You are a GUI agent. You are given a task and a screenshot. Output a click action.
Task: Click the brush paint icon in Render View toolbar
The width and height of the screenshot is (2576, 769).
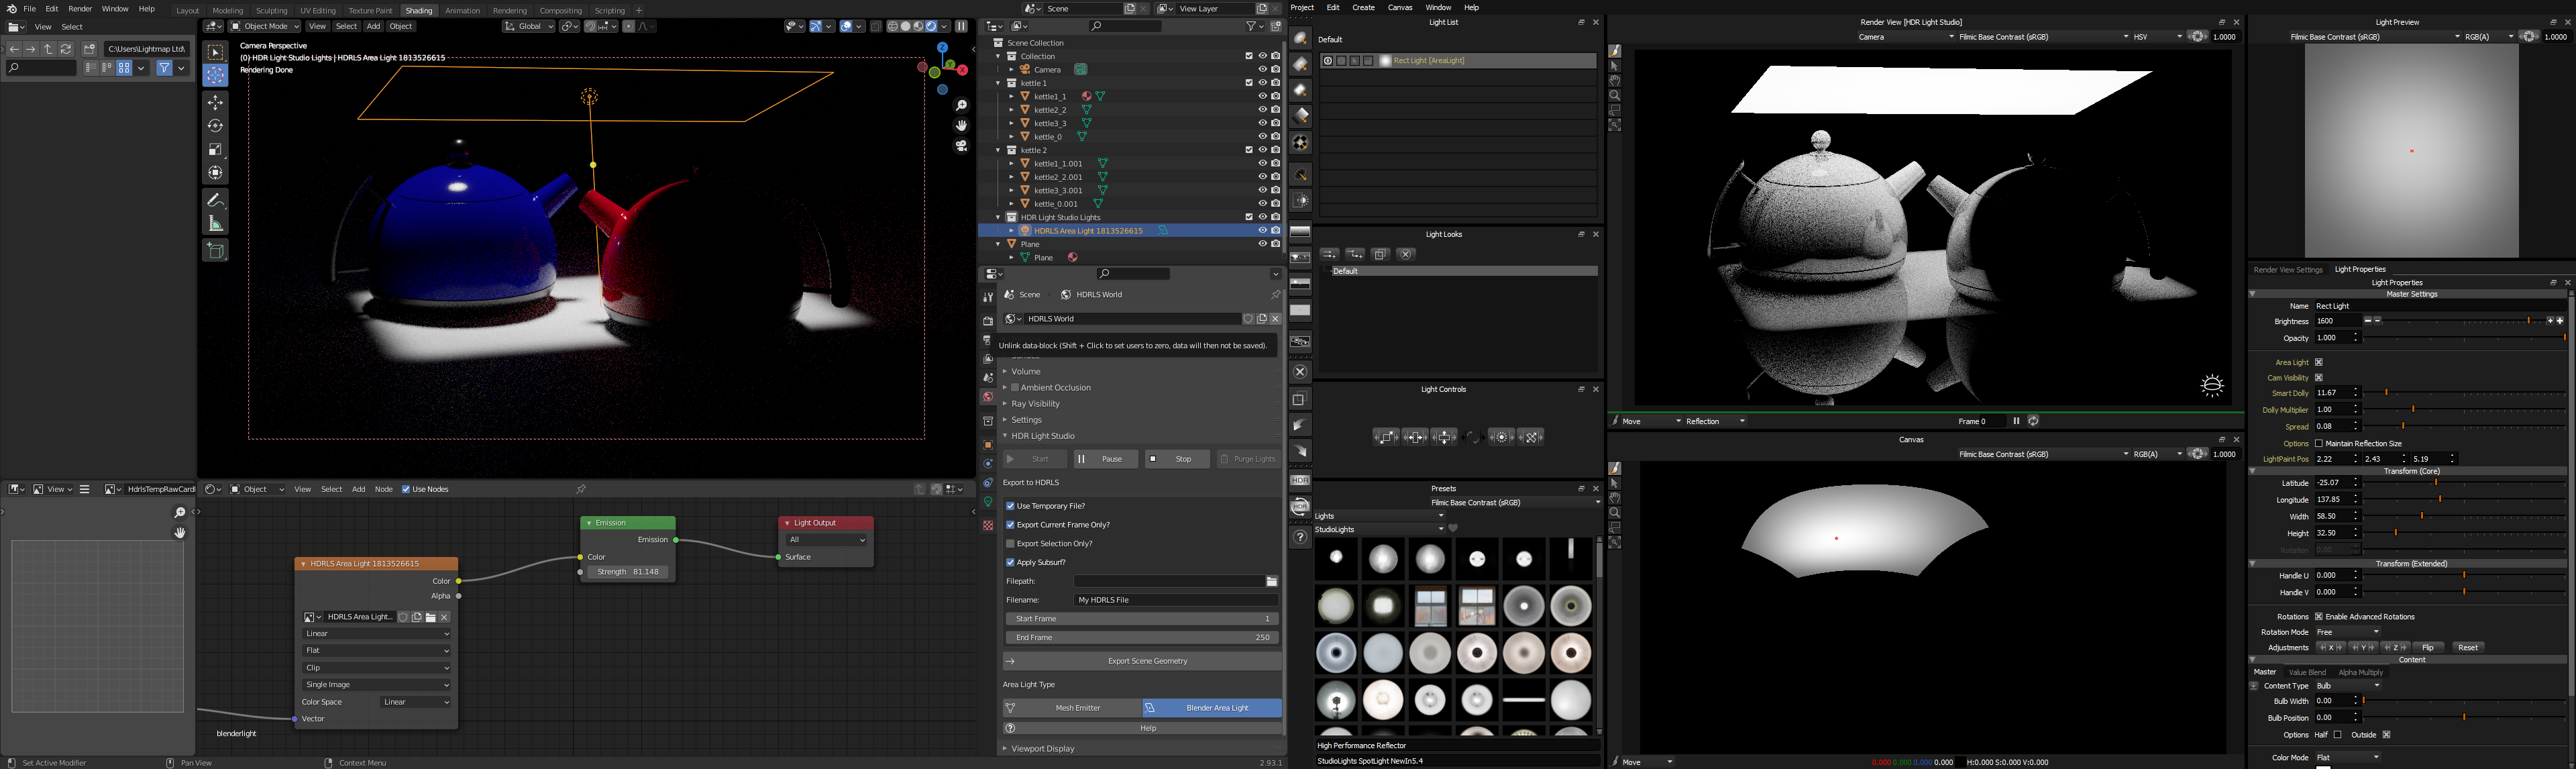1614,50
